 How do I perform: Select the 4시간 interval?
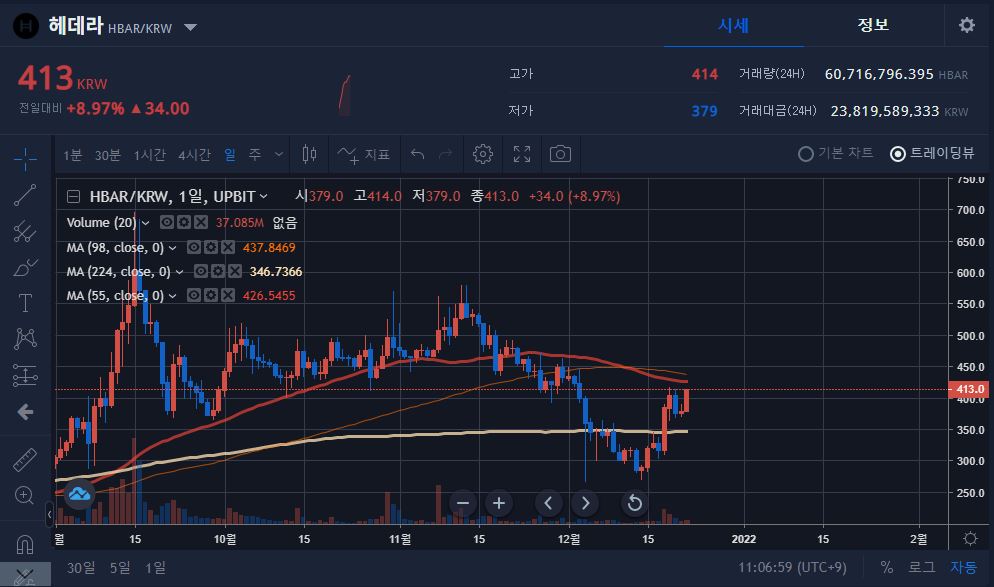click(x=194, y=154)
